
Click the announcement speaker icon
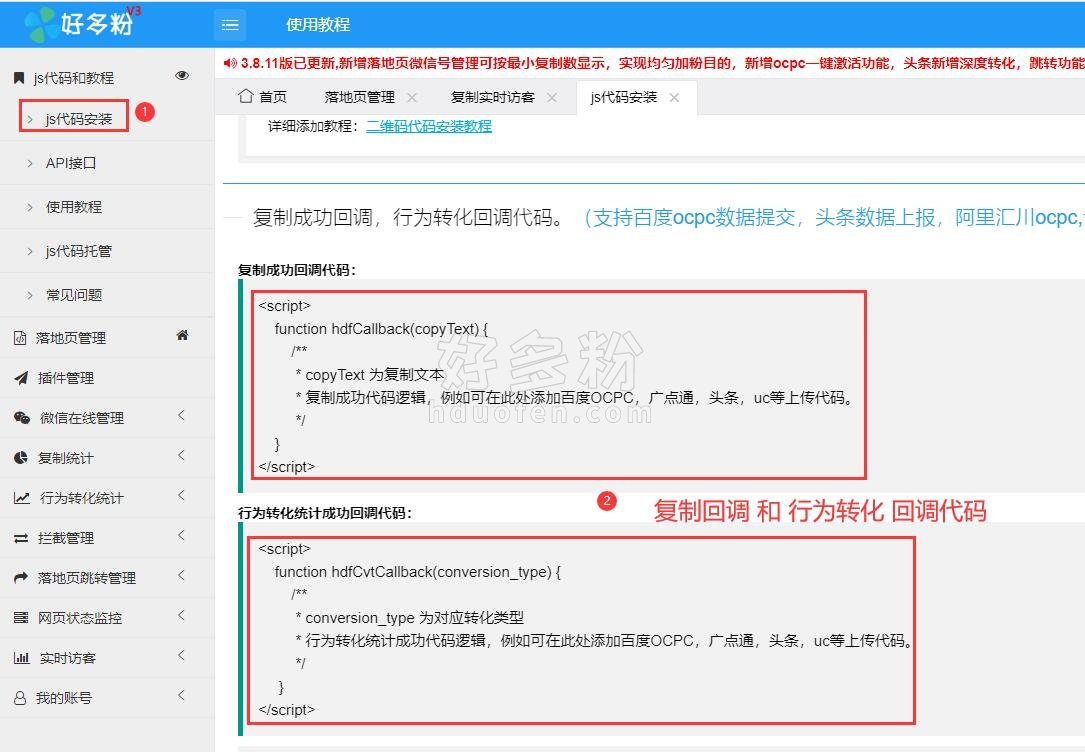[230, 63]
